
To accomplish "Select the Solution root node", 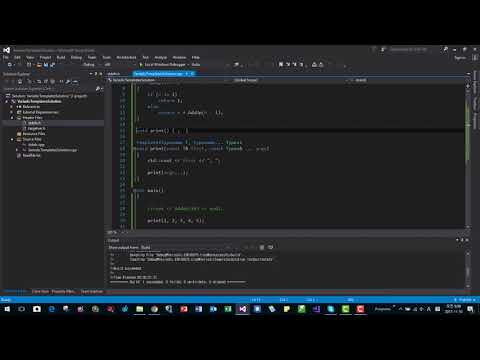I will click(x=49, y=96).
